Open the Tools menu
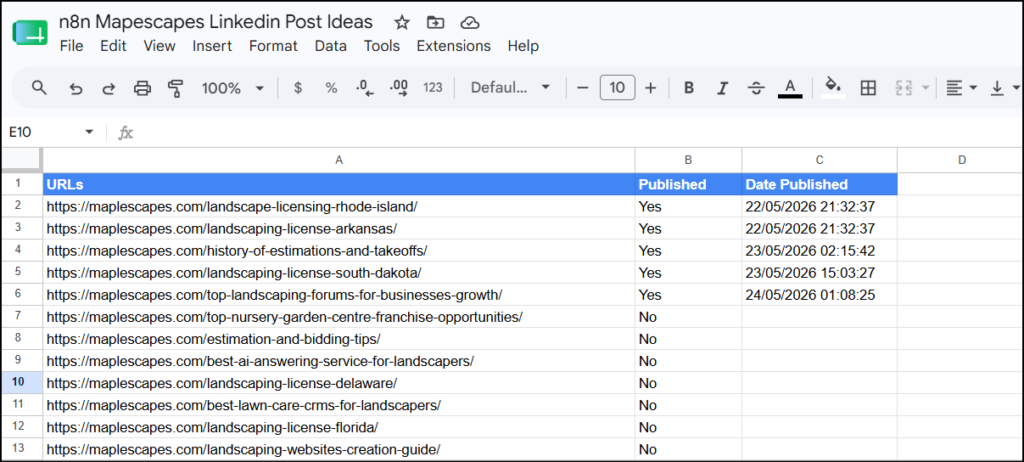 pyautogui.click(x=382, y=46)
